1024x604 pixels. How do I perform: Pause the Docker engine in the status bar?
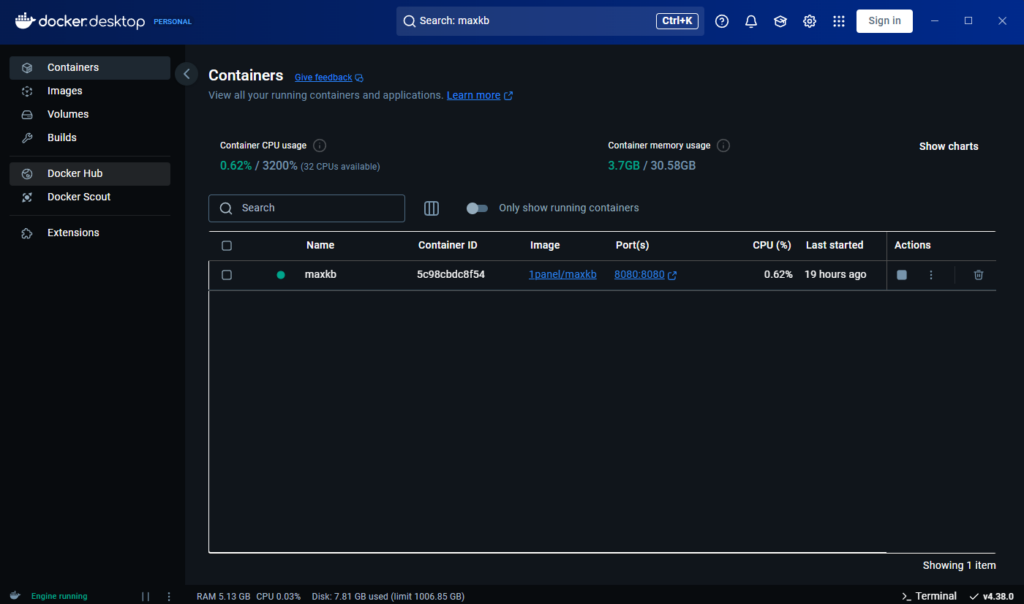pyautogui.click(x=146, y=596)
